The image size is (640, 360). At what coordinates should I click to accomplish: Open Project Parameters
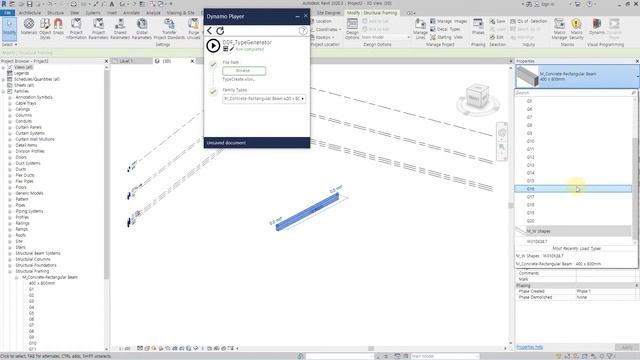98,28
